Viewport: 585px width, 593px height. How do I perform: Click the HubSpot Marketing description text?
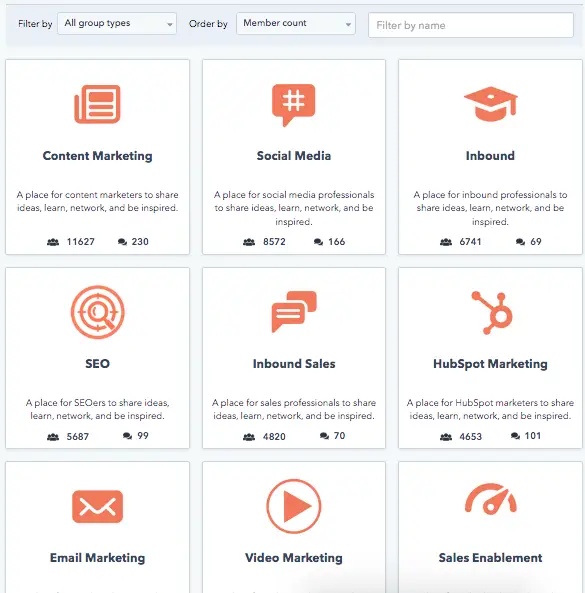(490, 409)
